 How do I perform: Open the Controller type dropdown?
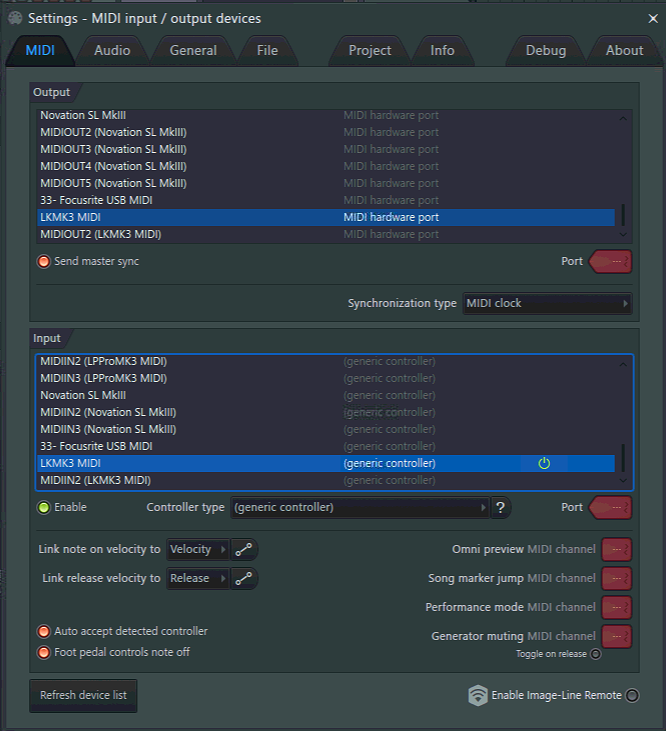[360, 507]
